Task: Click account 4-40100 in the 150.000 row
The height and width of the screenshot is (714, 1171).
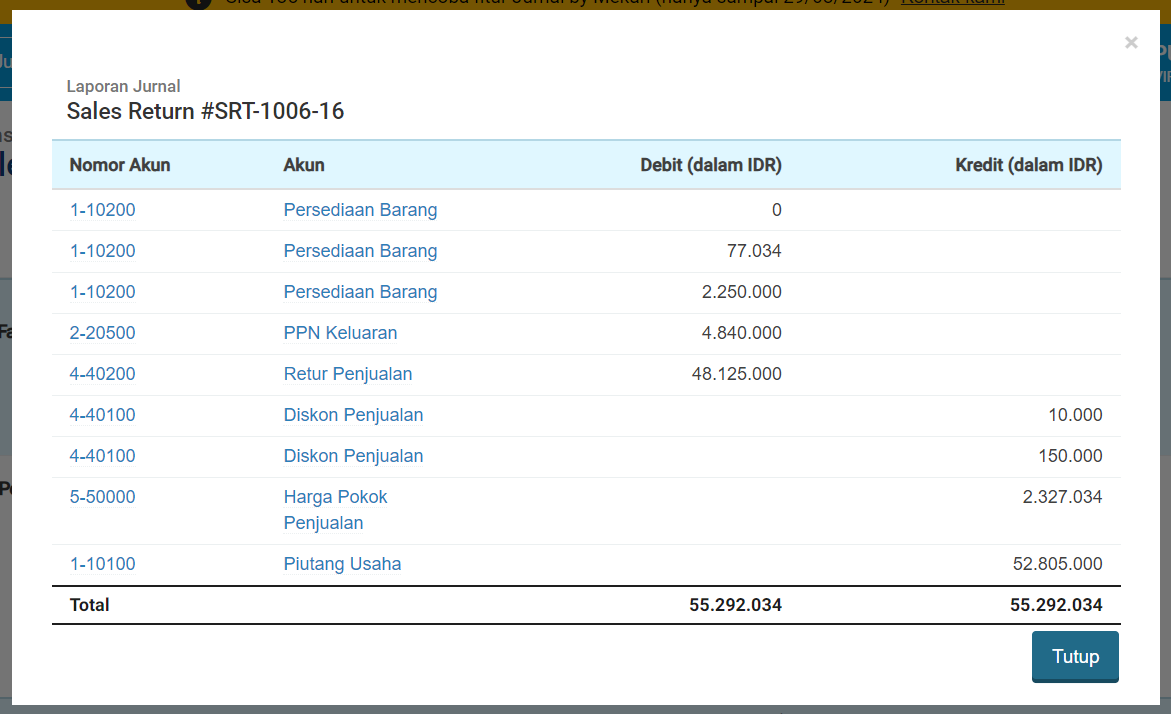Action: click(x=102, y=456)
